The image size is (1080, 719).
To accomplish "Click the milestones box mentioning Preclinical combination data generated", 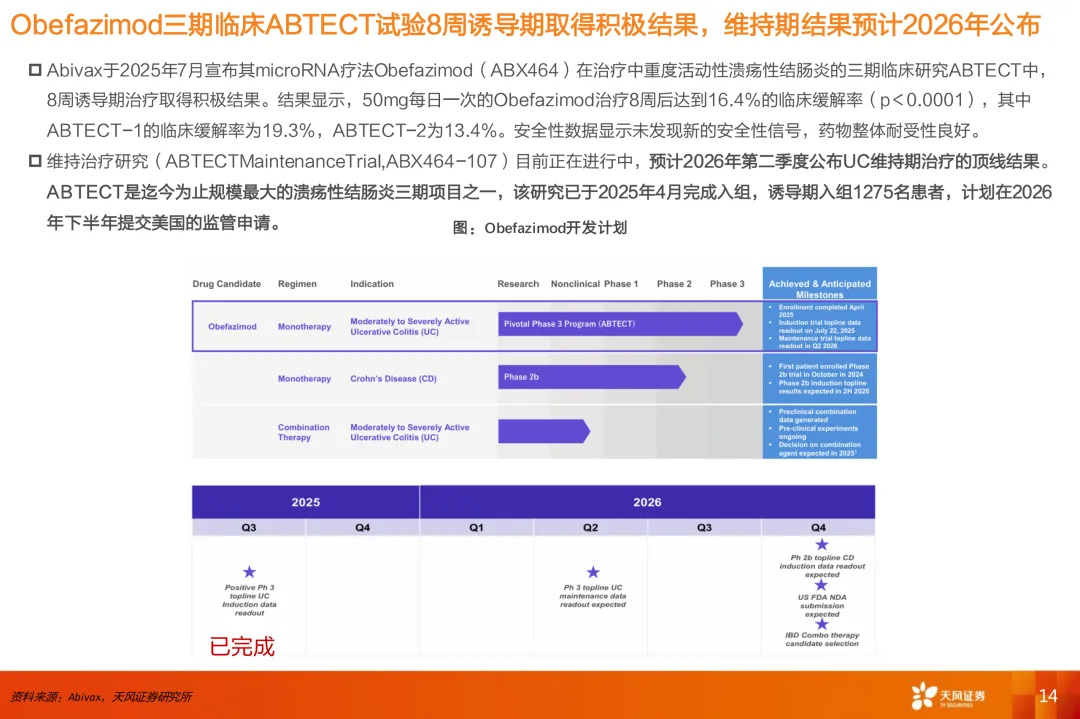I will 820,432.
